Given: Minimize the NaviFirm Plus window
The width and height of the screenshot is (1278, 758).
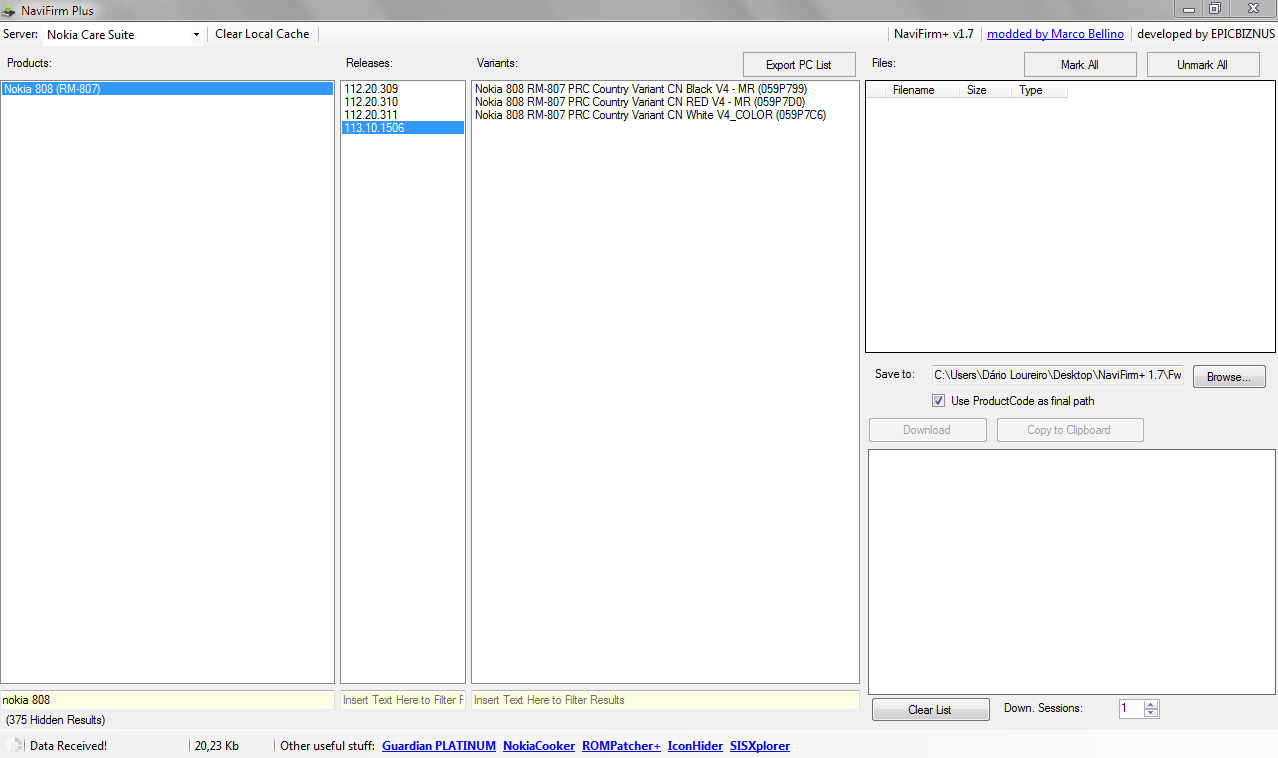Looking at the screenshot, I should pos(1189,8).
